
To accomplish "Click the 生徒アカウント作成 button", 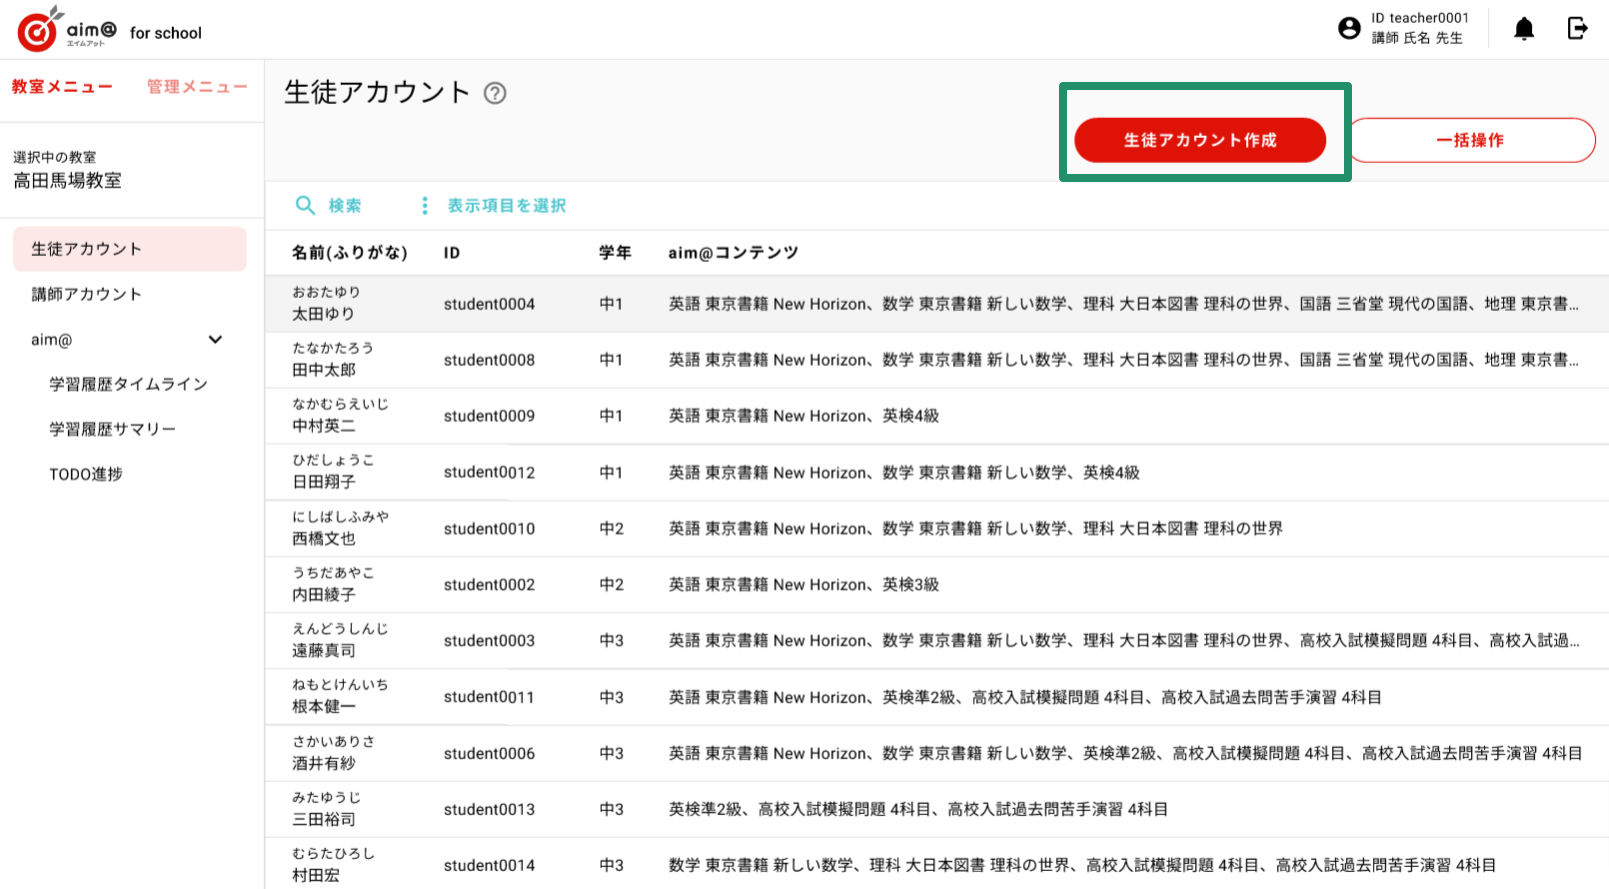I will click(1200, 140).
